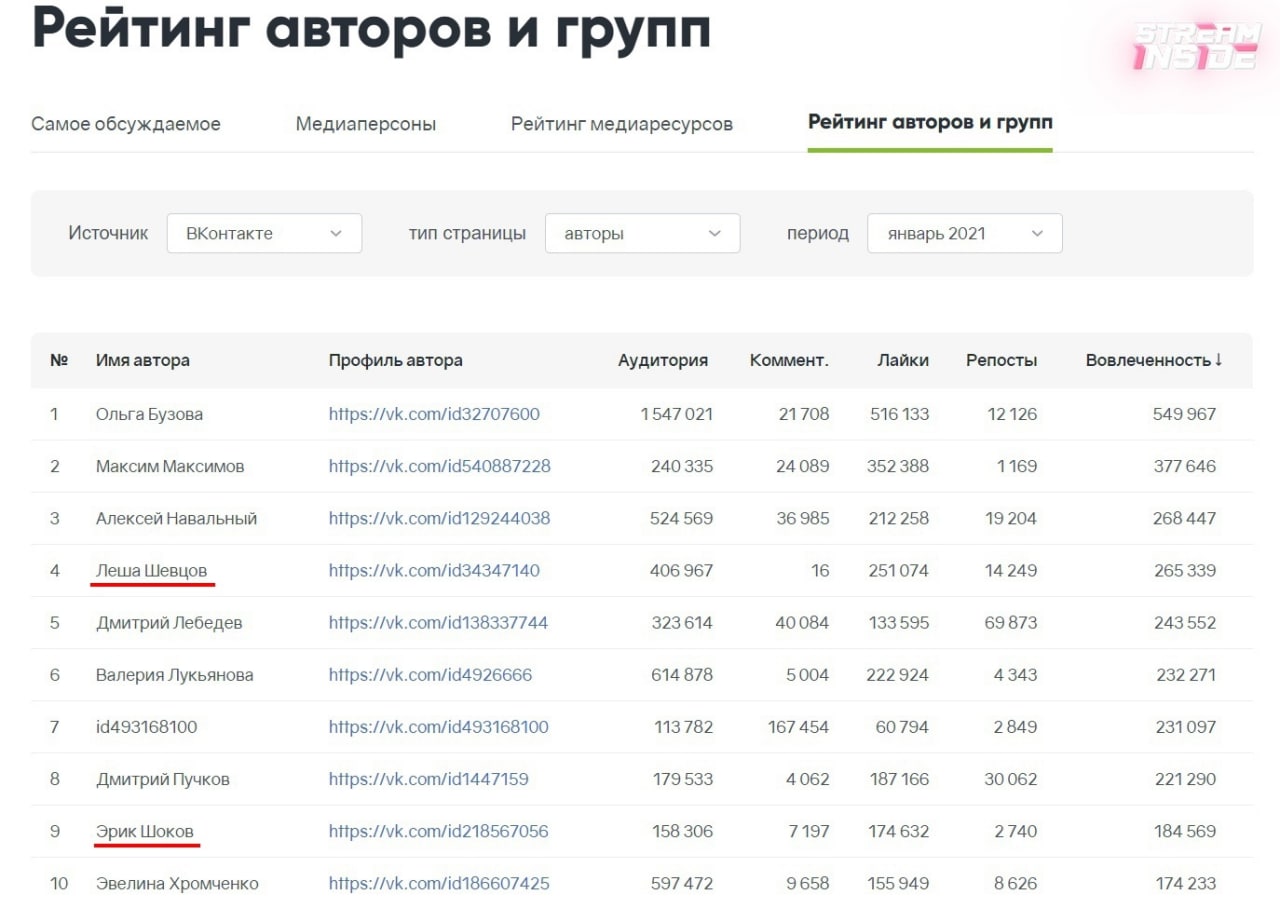Image resolution: width=1280 pixels, height=908 pixels.
Task: Switch to the Самое обсуждаемое tab
Action: (126, 124)
